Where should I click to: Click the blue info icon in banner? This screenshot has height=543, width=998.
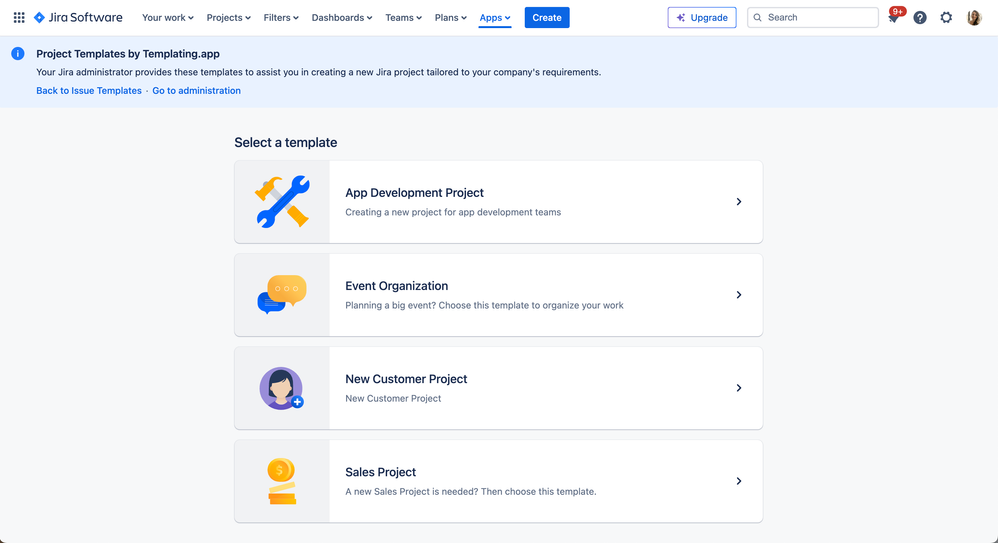(x=18, y=54)
